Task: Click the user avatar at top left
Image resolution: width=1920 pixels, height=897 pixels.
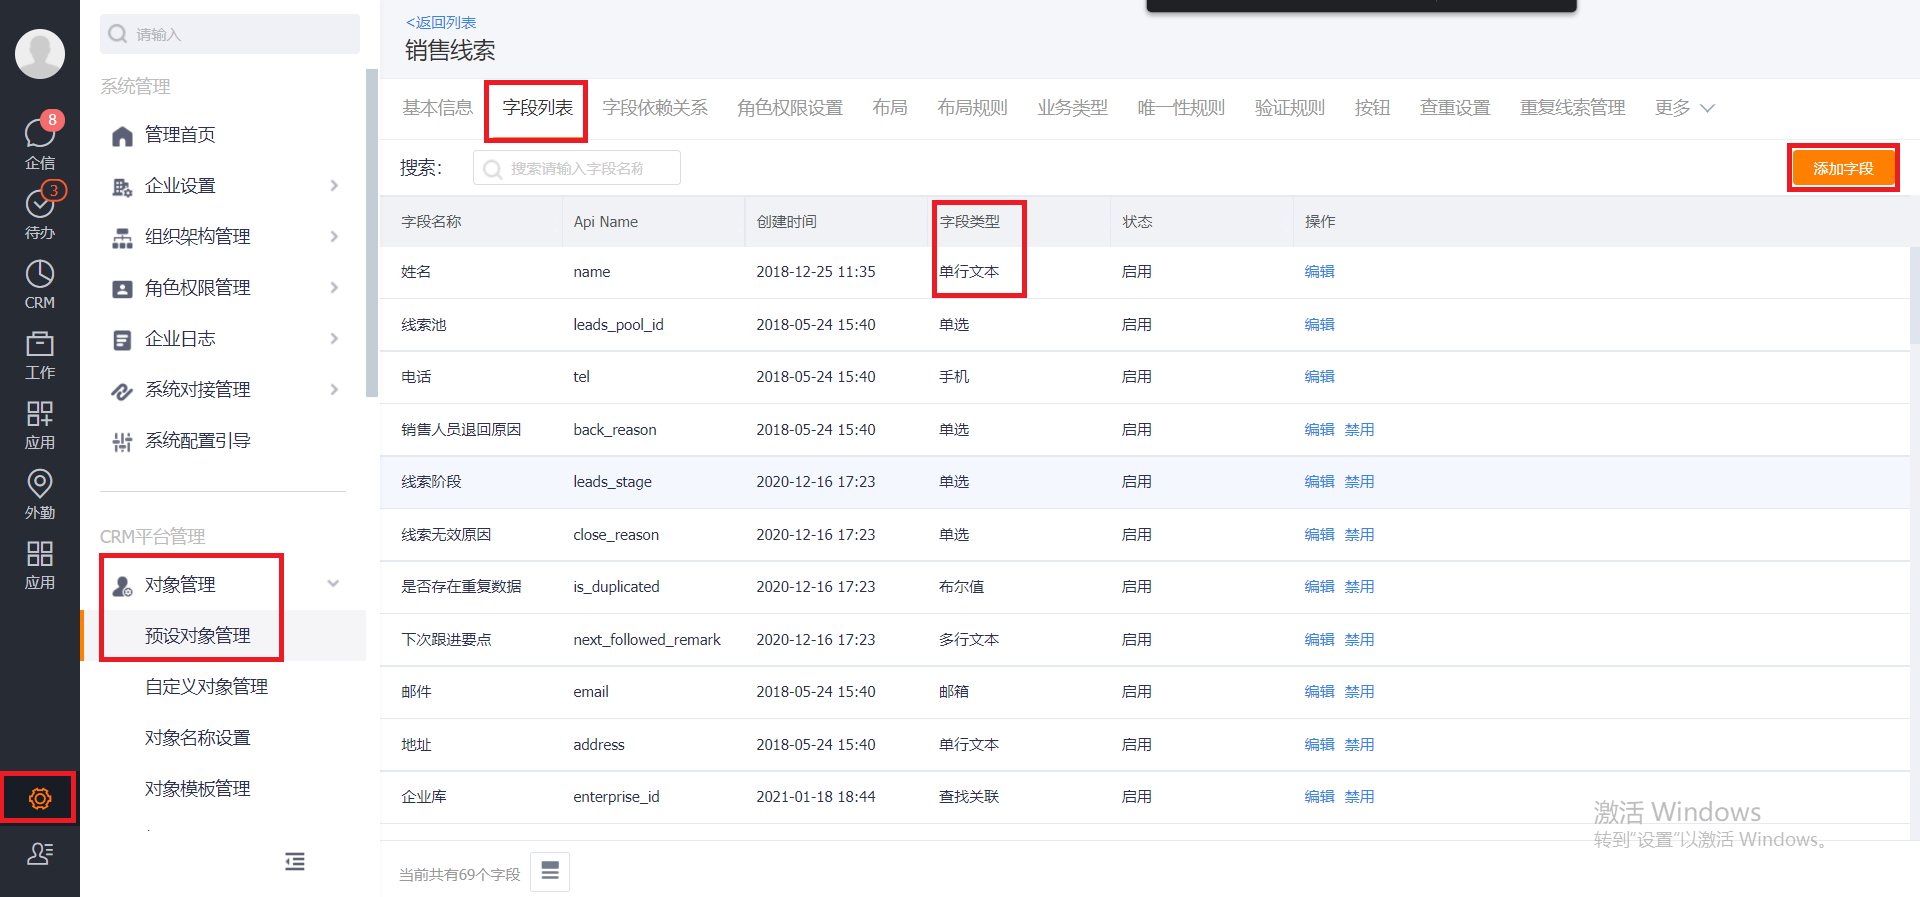Action: pos(40,53)
